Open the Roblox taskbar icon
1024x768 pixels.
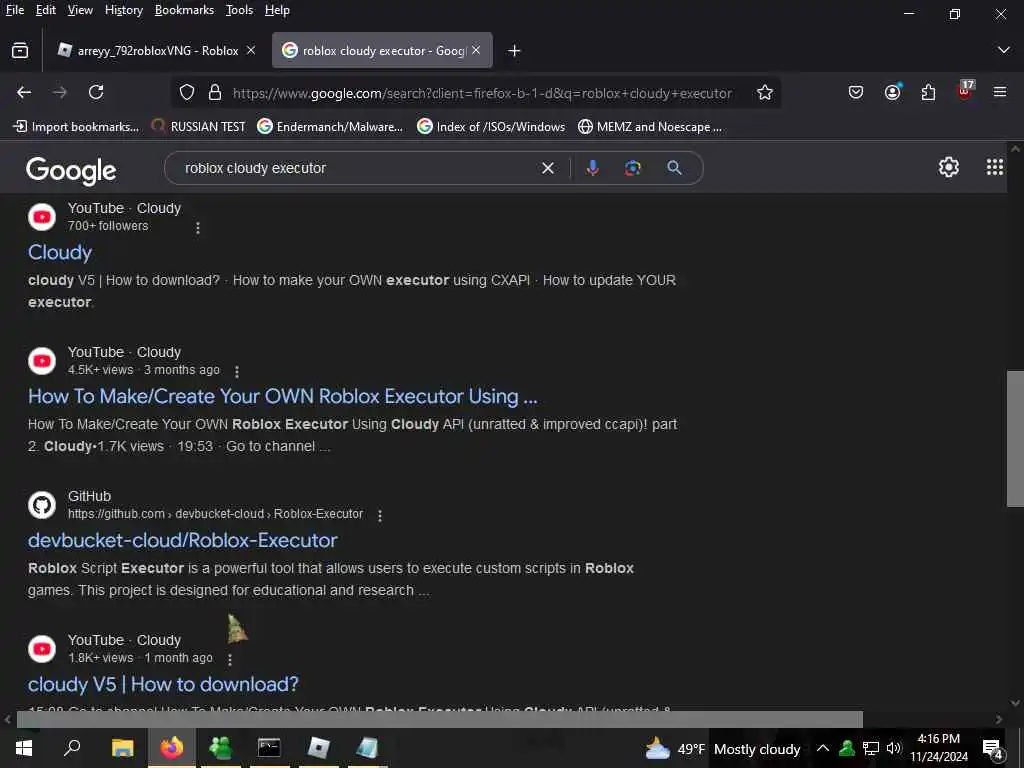pos(318,748)
